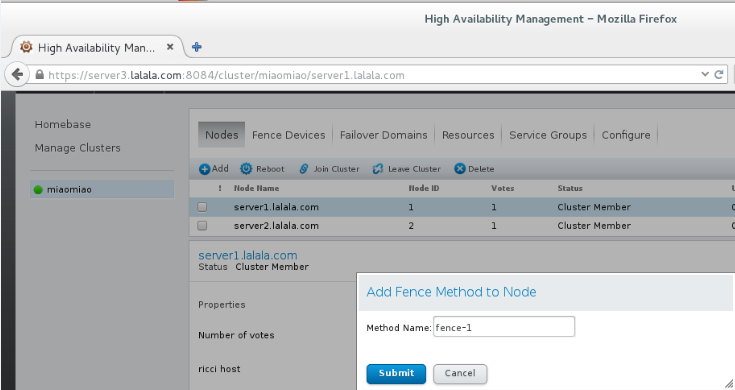Click Cluster Member status for server2 row
This screenshot has width=735, height=390.
[594, 225]
